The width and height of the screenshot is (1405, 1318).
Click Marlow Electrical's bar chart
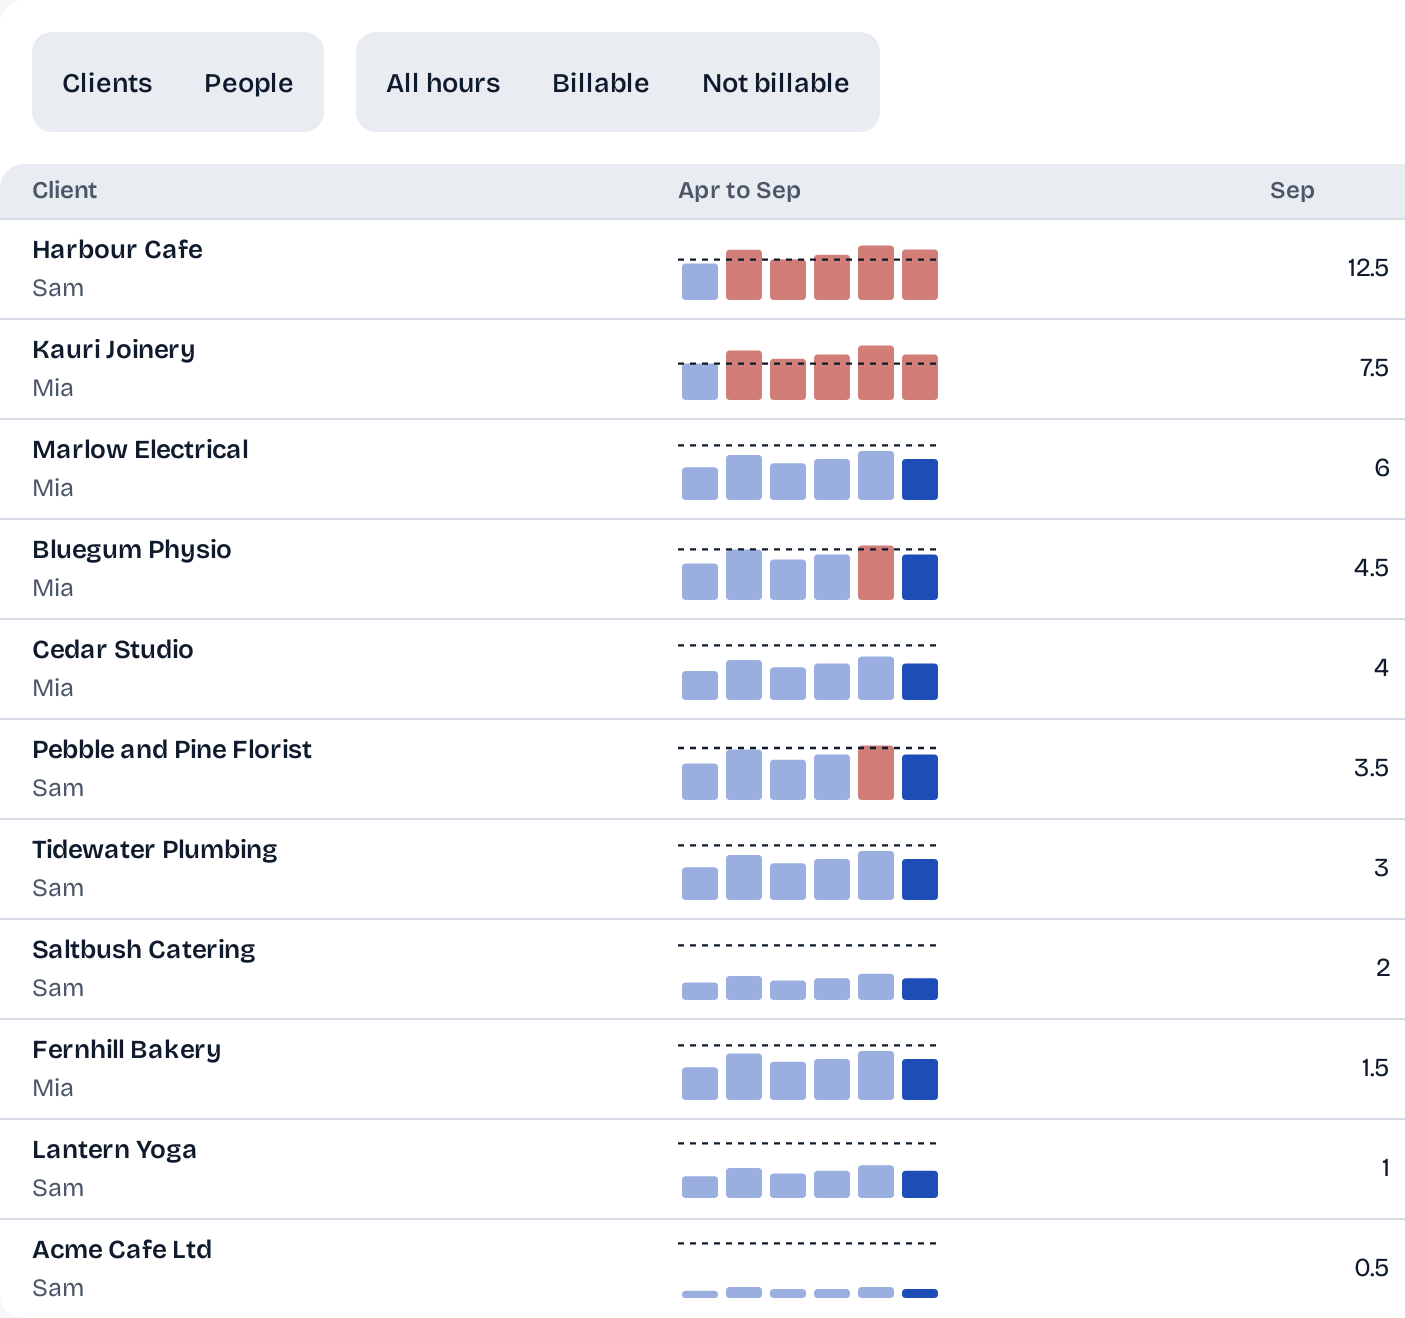[x=808, y=472]
